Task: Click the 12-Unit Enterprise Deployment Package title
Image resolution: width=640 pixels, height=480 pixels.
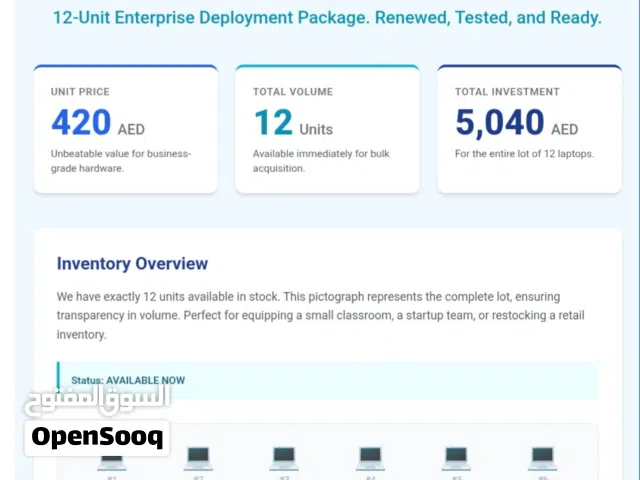Action: (327, 18)
